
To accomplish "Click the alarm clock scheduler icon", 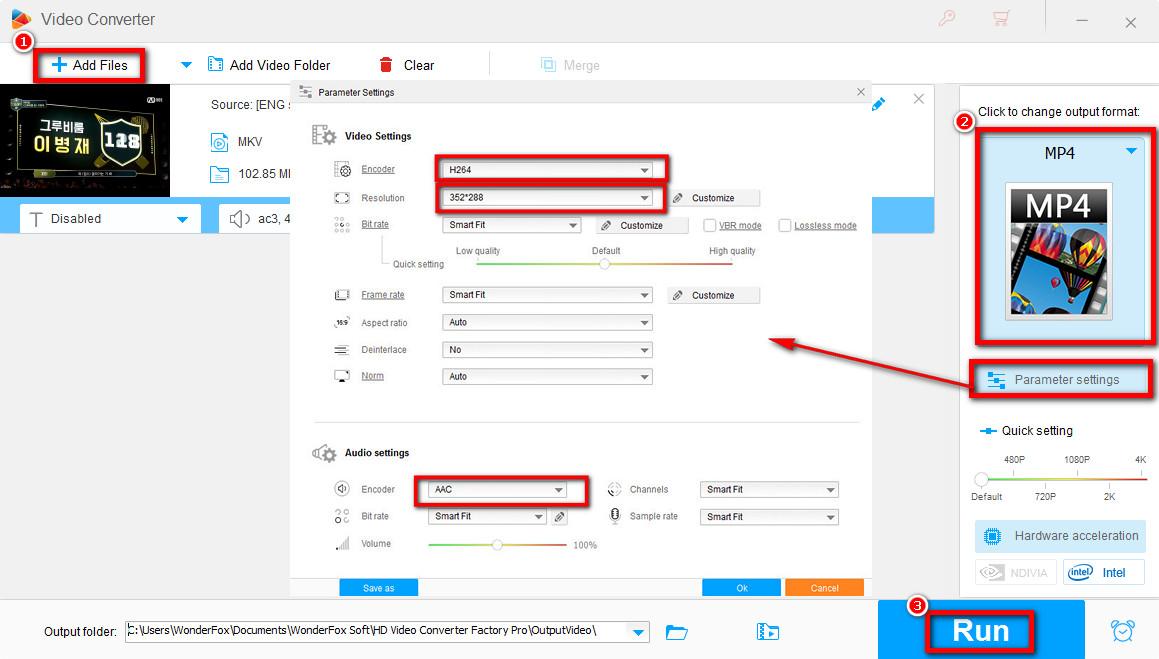I will click(x=1122, y=630).
